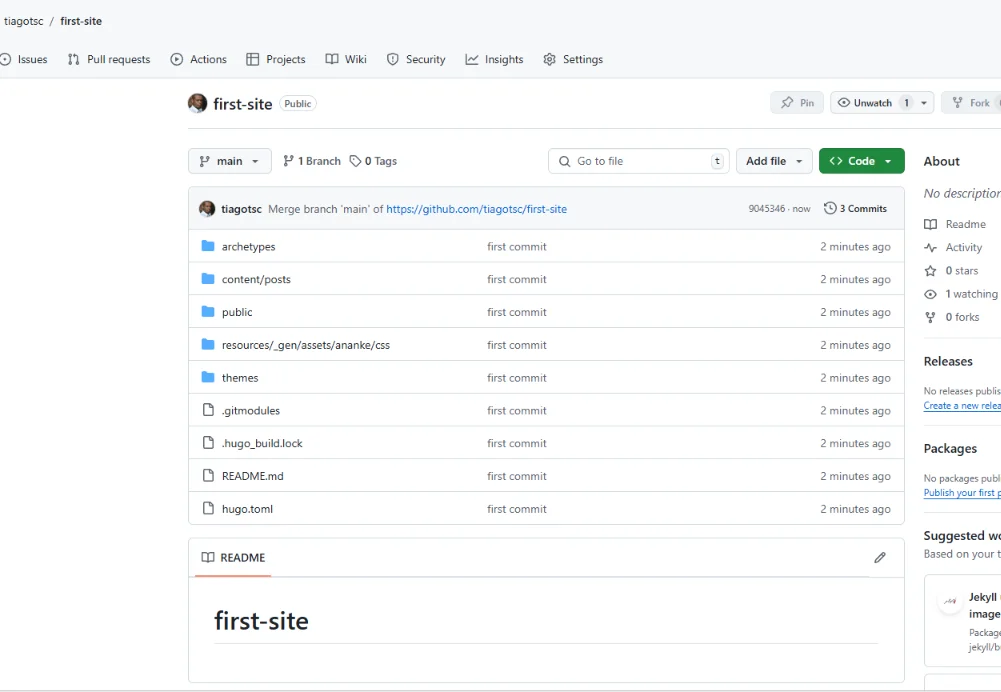Toggle the Pin repository control
1001x692 pixels.
tap(796, 102)
